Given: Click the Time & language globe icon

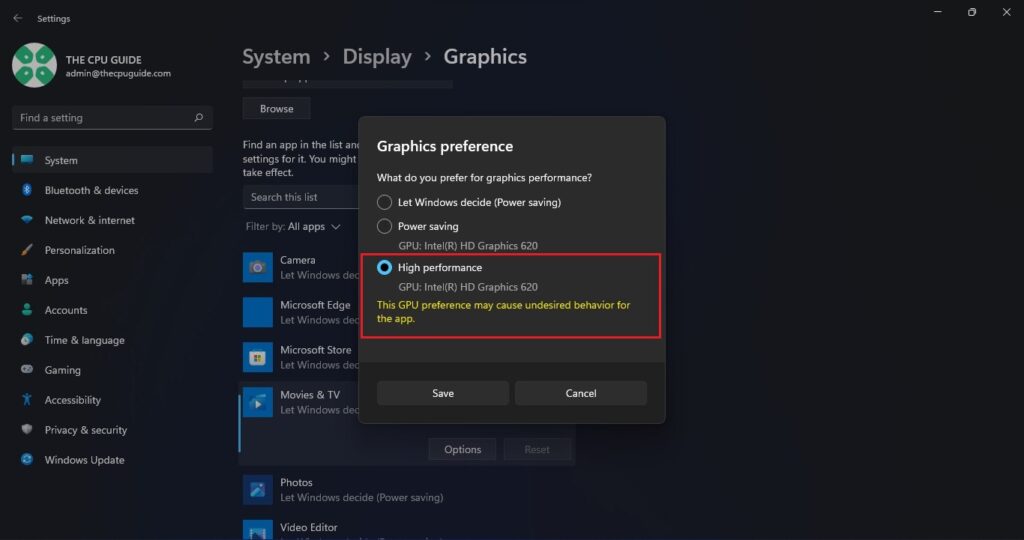Looking at the screenshot, I should 27,340.
